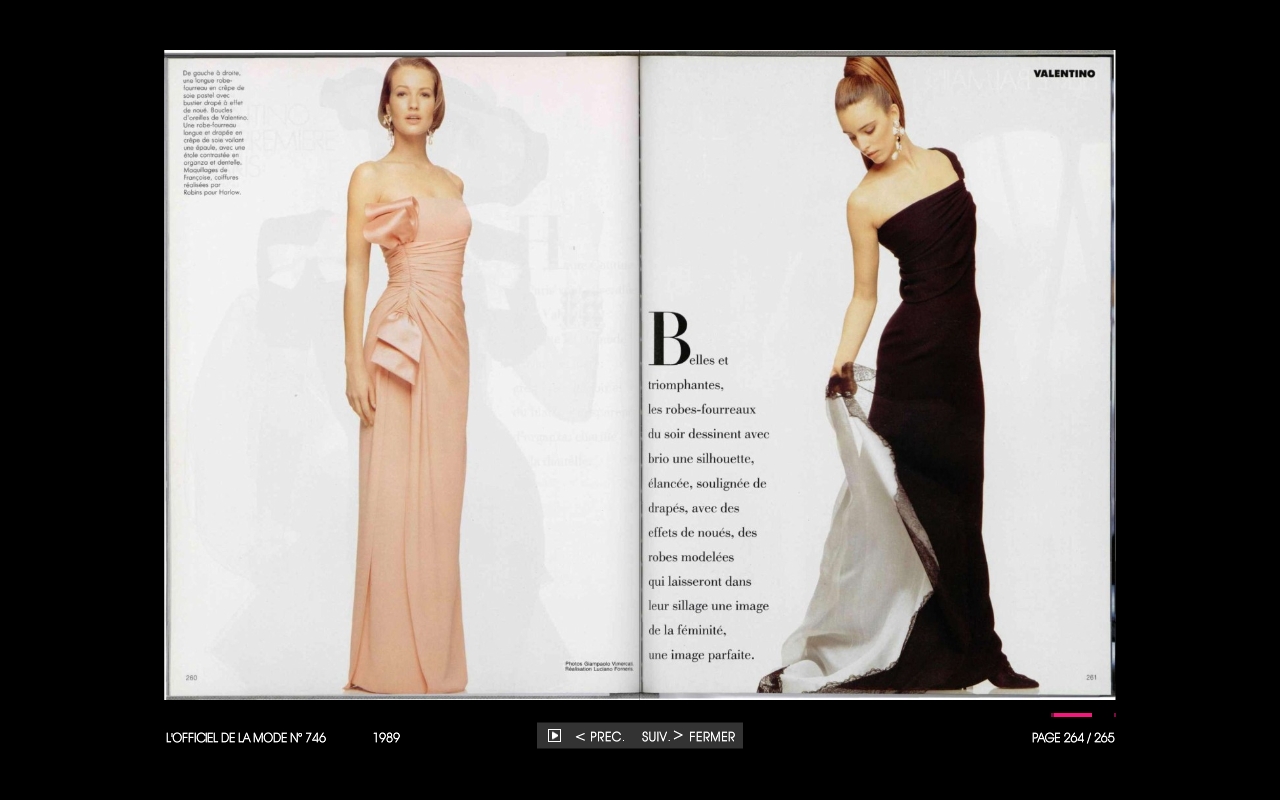The width and height of the screenshot is (1280, 800).
Task: Click the VALENTINO heading on right page
Action: coord(1063,74)
